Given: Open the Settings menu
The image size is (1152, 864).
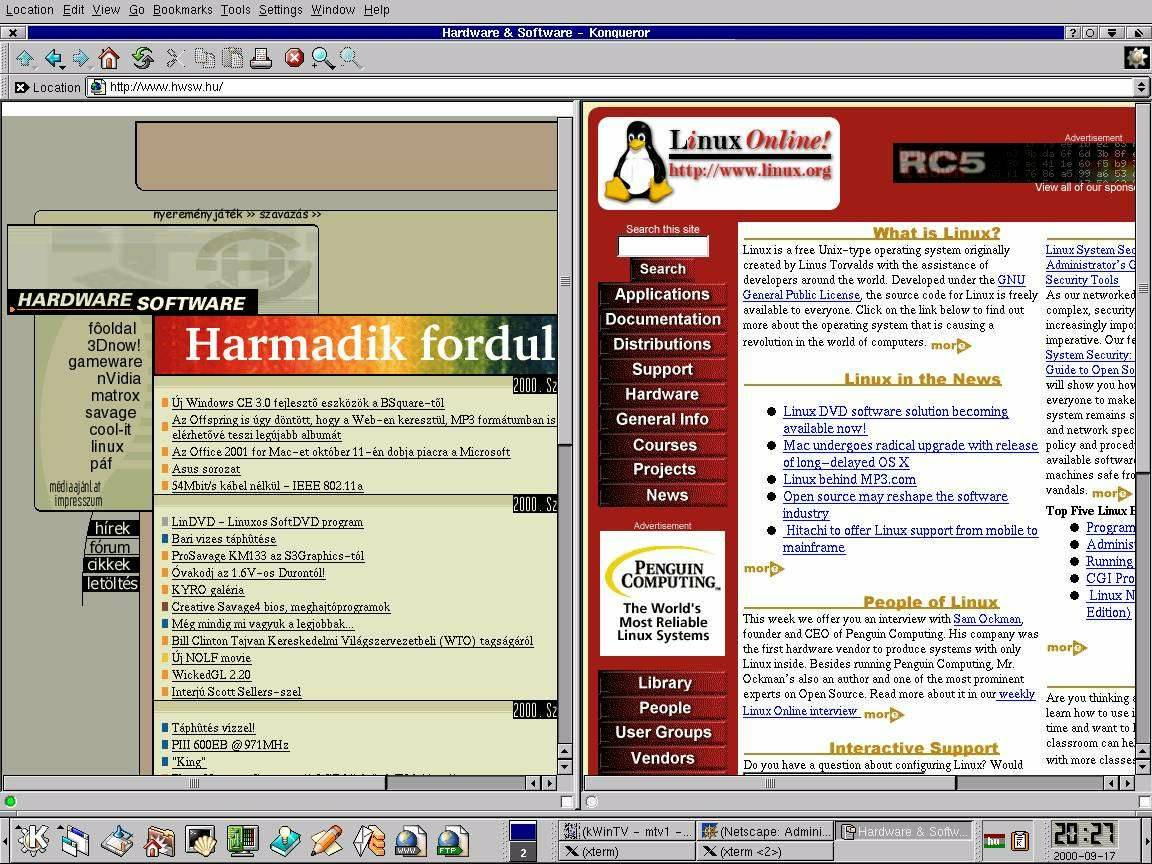Looking at the screenshot, I should click(x=281, y=10).
